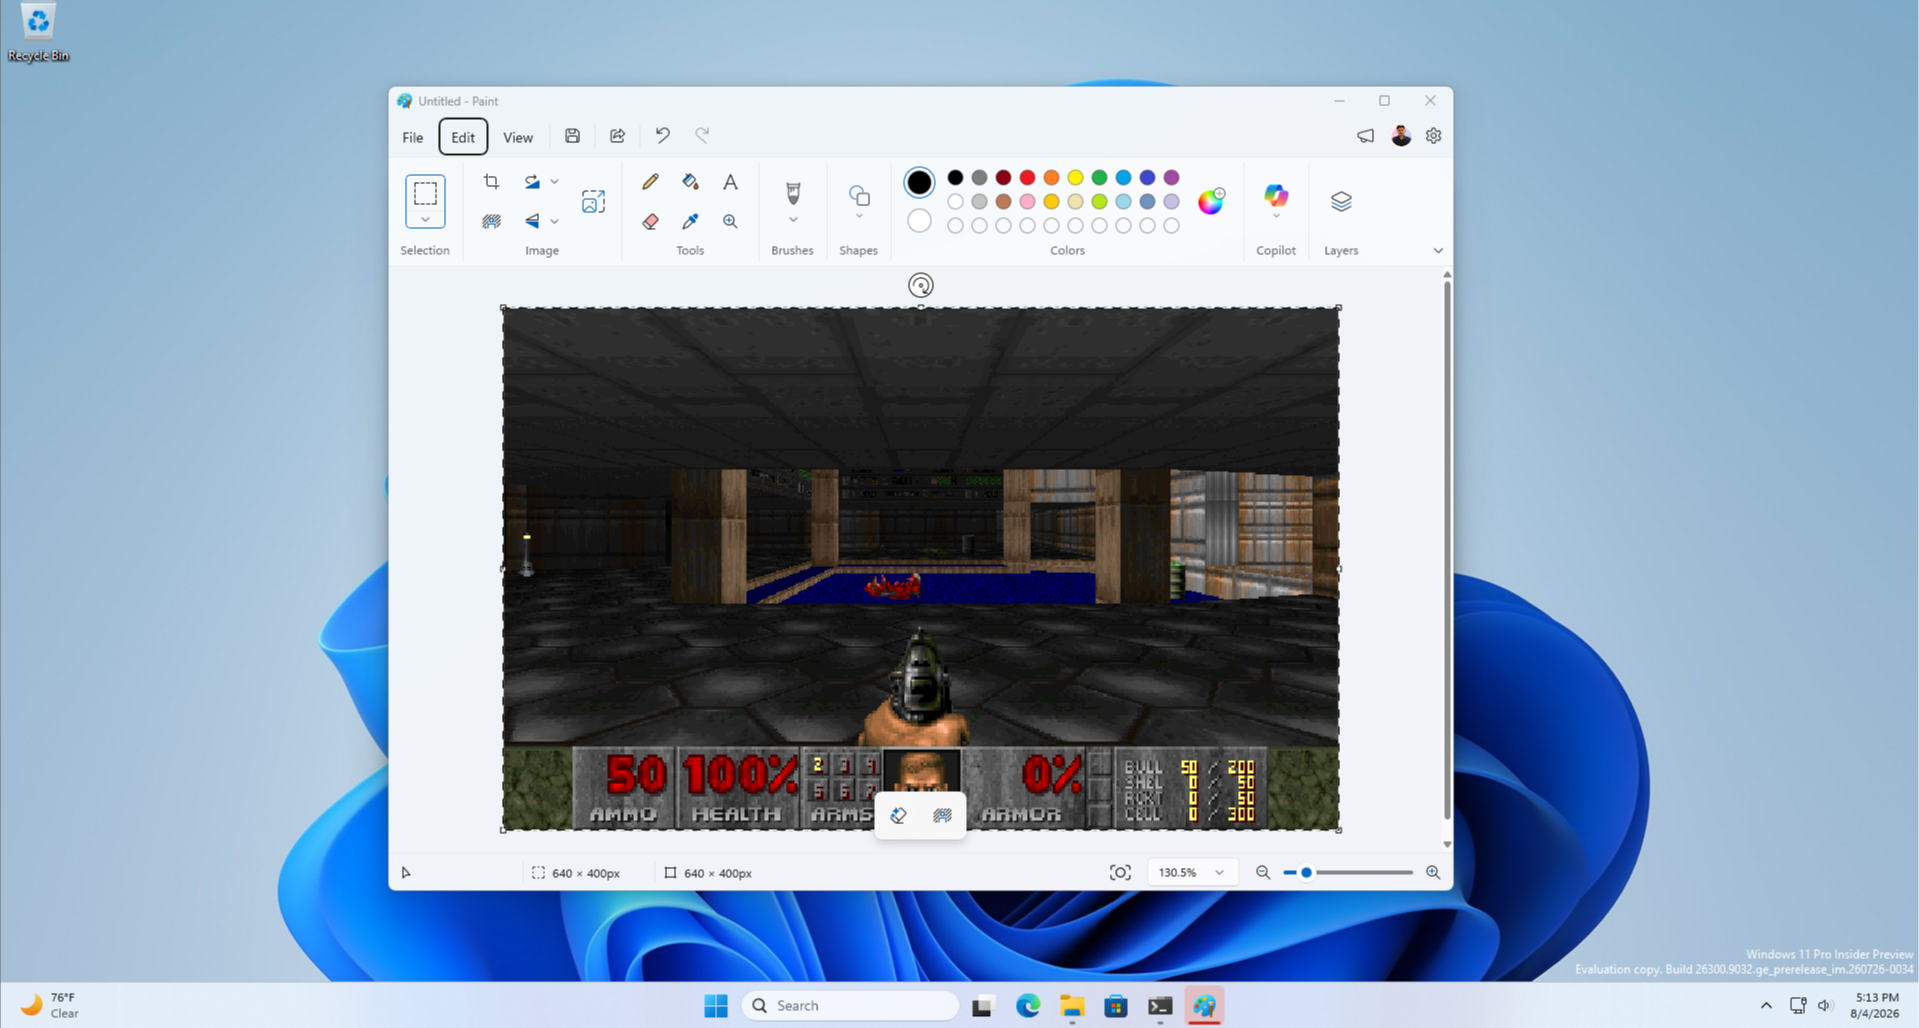1919x1028 pixels.
Task: Click the Flip image icon
Action: pyautogui.click(x=532, y=221)
